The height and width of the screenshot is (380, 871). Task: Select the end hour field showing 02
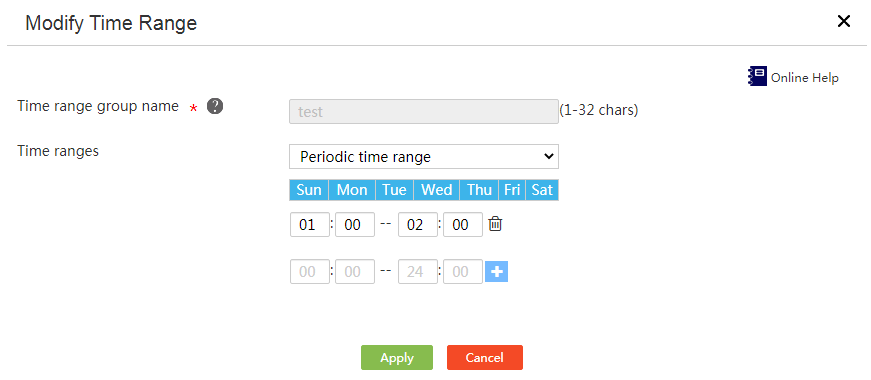coord(418,224)
